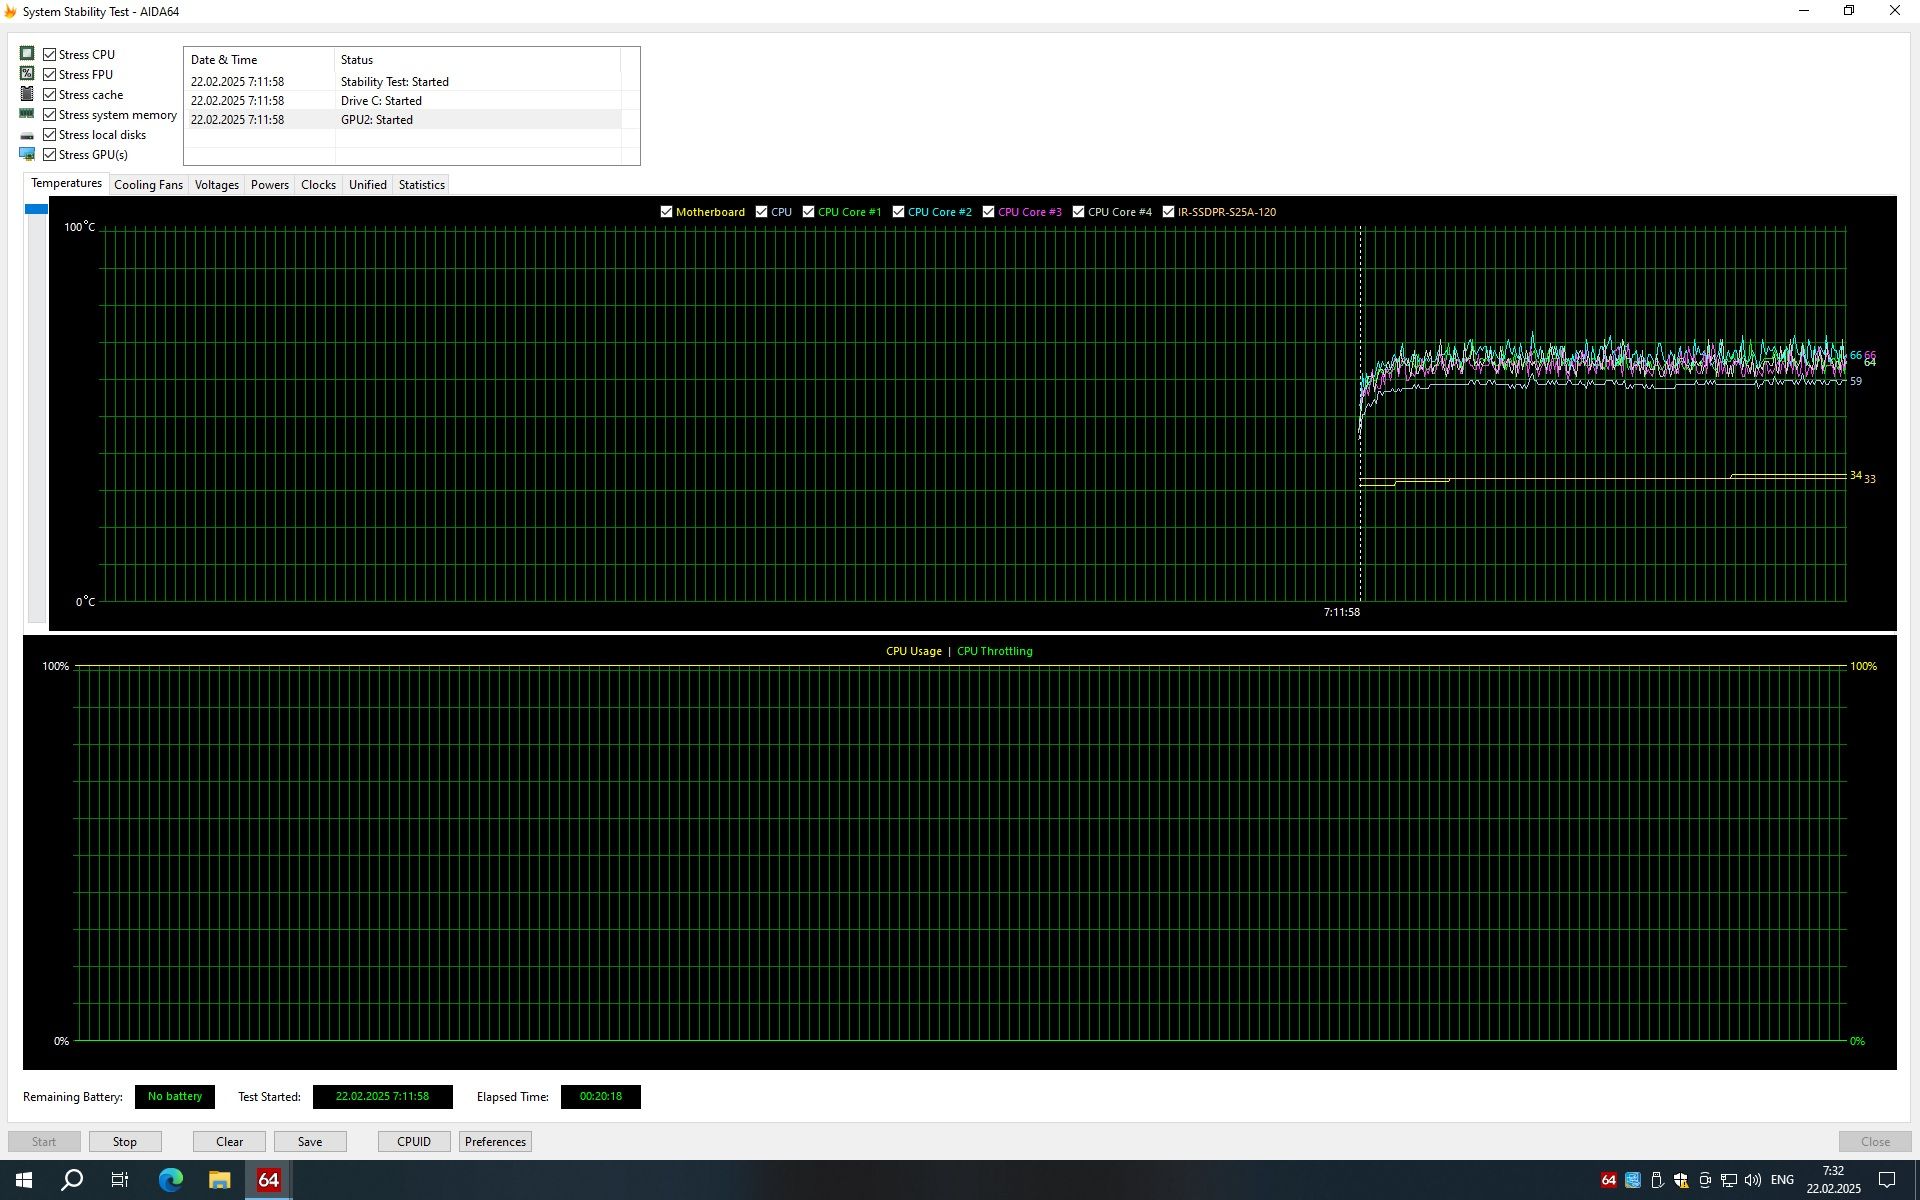Click the AIDA64 taskbar app icon
Viewport: 1920px width, 1200px height.
point(268,1180)
